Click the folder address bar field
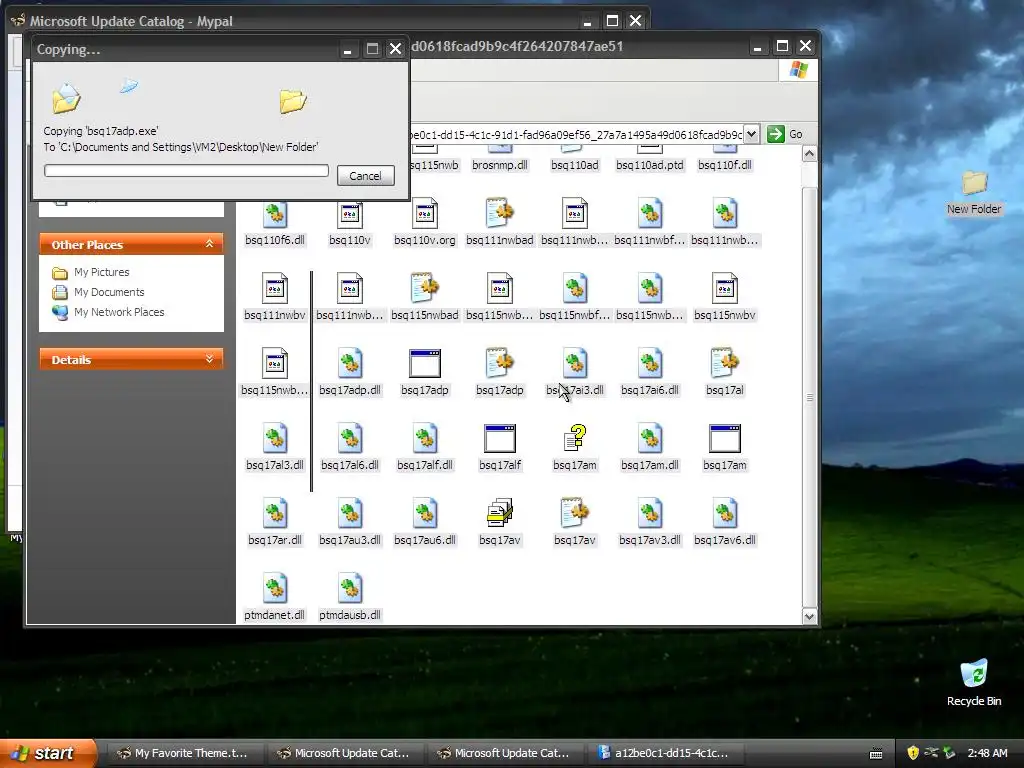This screenshot has height=768, width=1024. (x=577, y=134)
